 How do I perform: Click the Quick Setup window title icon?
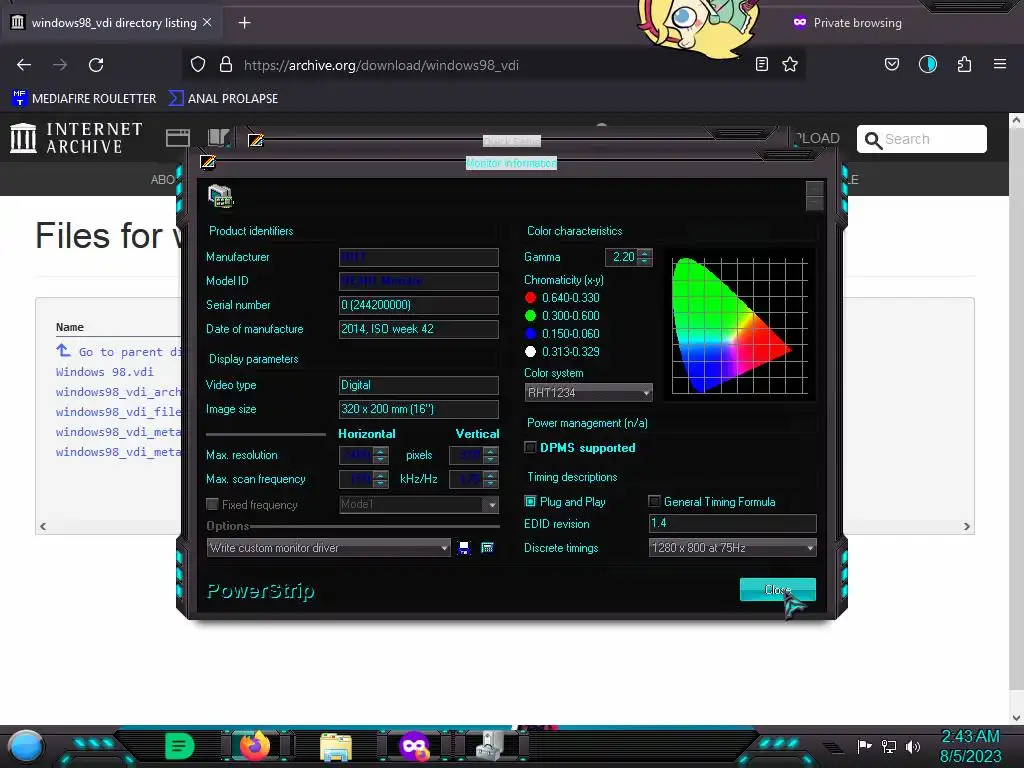click(255, 140)
